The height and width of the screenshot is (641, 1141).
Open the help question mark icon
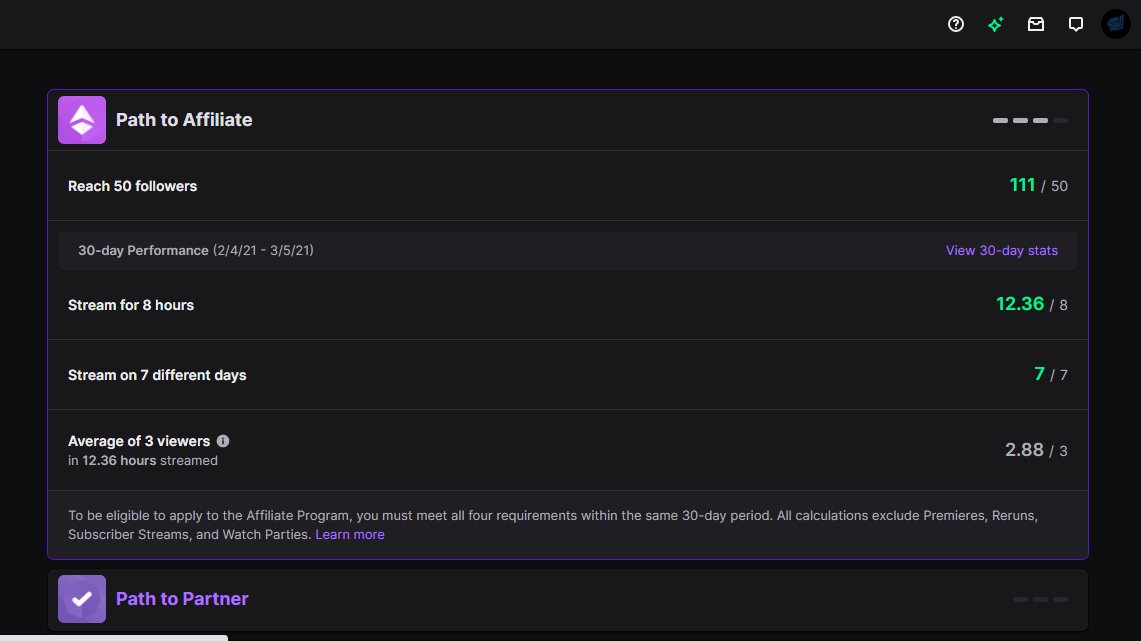point(955,24)
